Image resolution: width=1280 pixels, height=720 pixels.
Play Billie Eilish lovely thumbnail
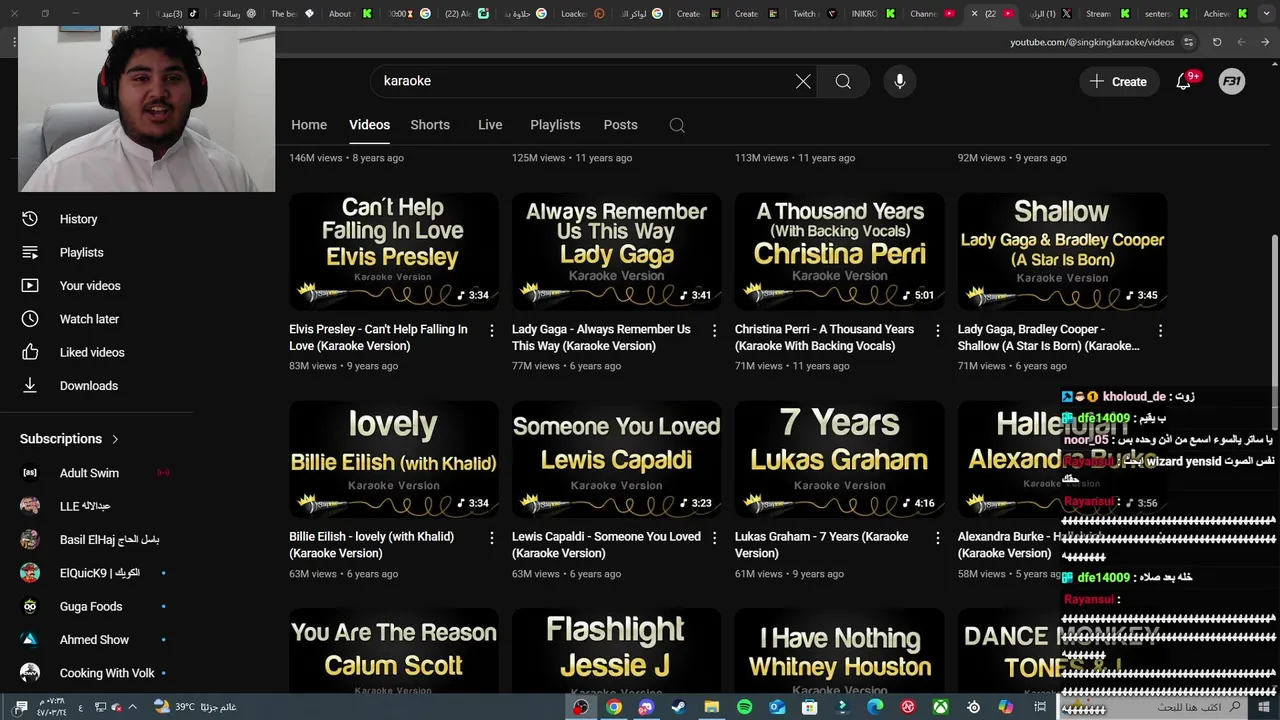coord(393,459)
